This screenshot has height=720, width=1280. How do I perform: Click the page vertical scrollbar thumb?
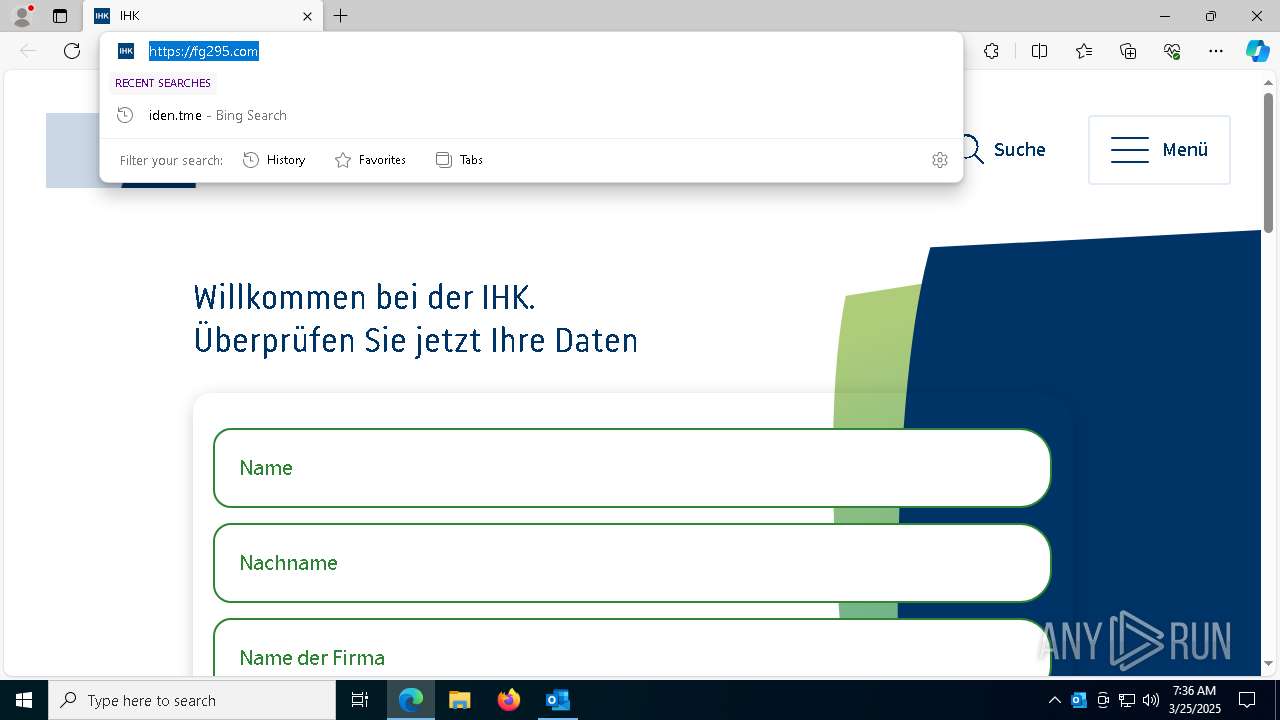[1268, 165]
